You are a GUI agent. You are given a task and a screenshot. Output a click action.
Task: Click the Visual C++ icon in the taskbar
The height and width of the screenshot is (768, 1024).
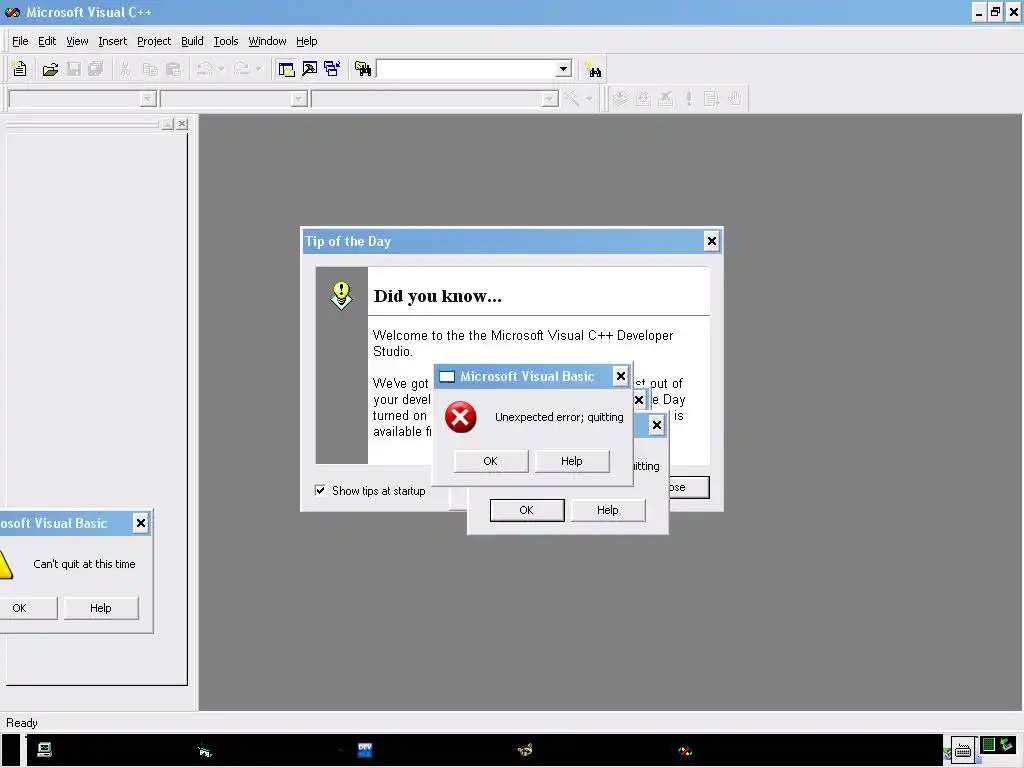pos(684,751)
